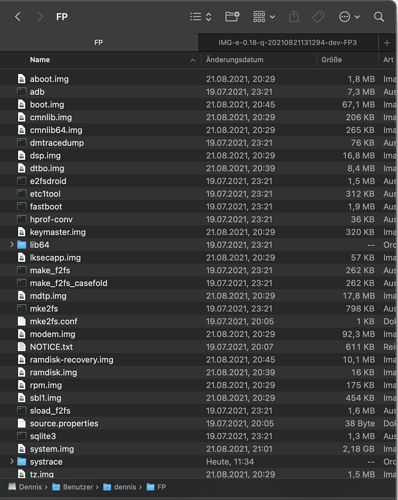Open Dennis in the path bar
The width and height of the screenshot is (398, 500).
25,487
